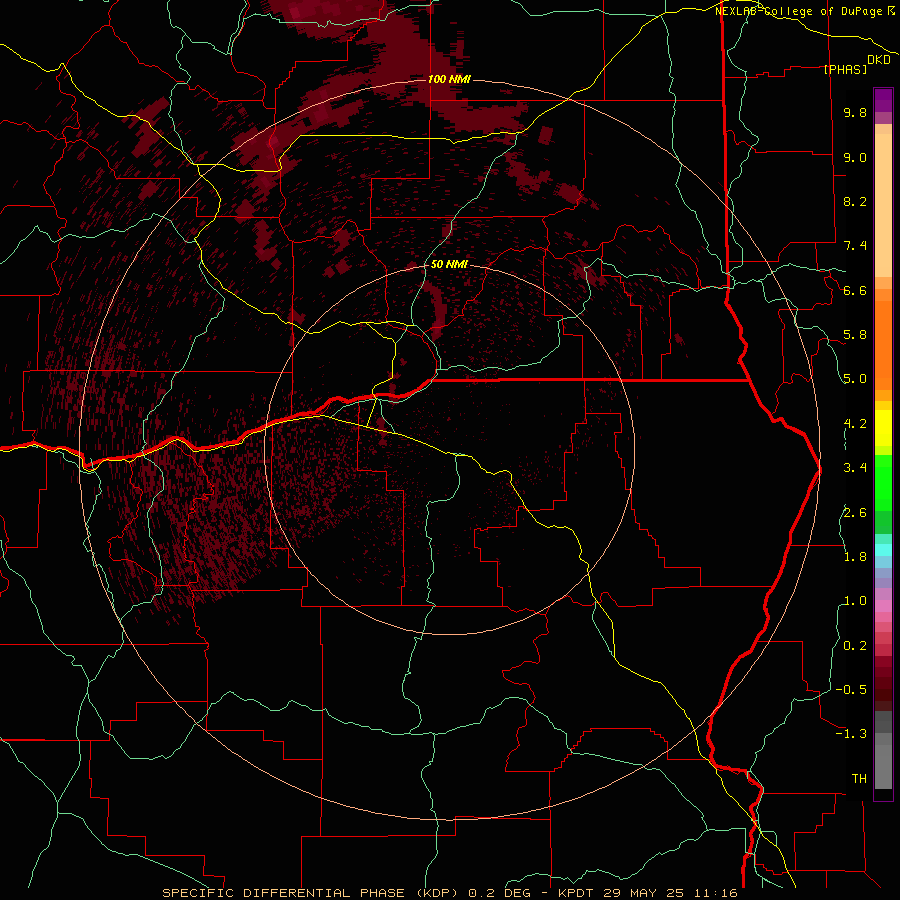Click the 8.2 scale value
Screen dimensions: 900x900
click(855, 201)
